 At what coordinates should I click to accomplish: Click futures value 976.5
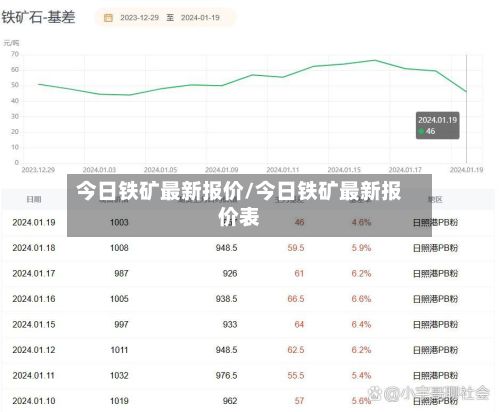(226, 376)
